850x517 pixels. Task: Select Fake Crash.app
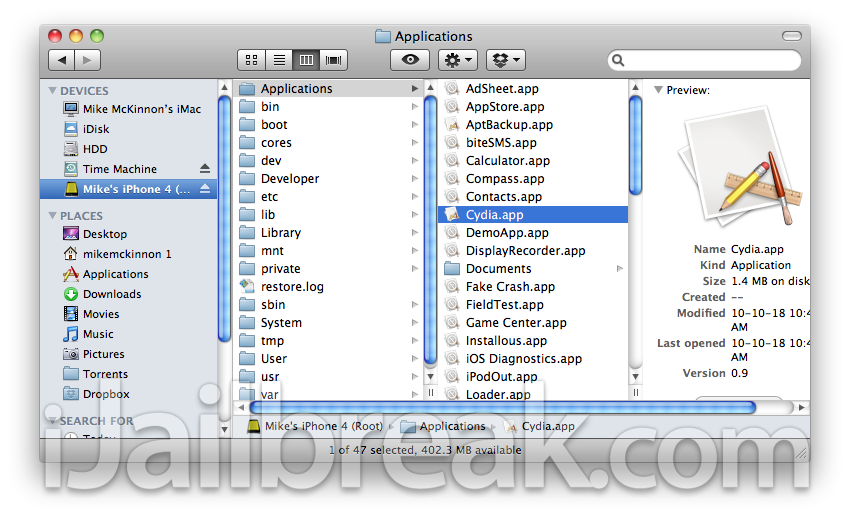pyautogui.click(x=533, y=287)
